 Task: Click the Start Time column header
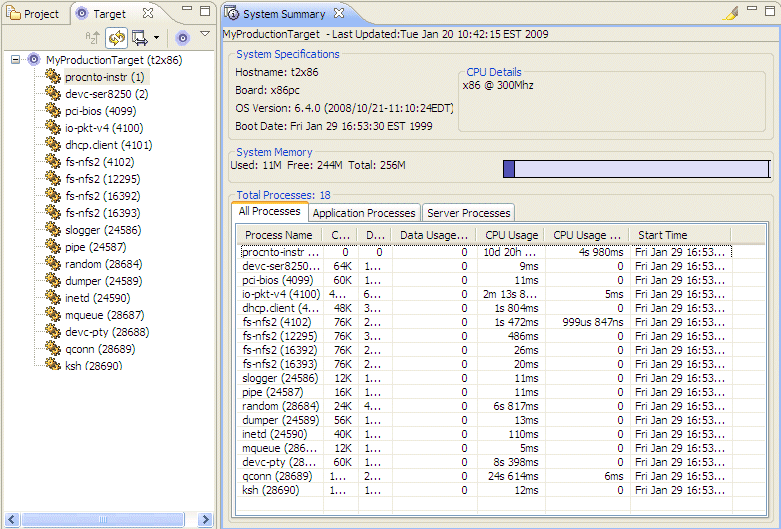pos(662,235)
